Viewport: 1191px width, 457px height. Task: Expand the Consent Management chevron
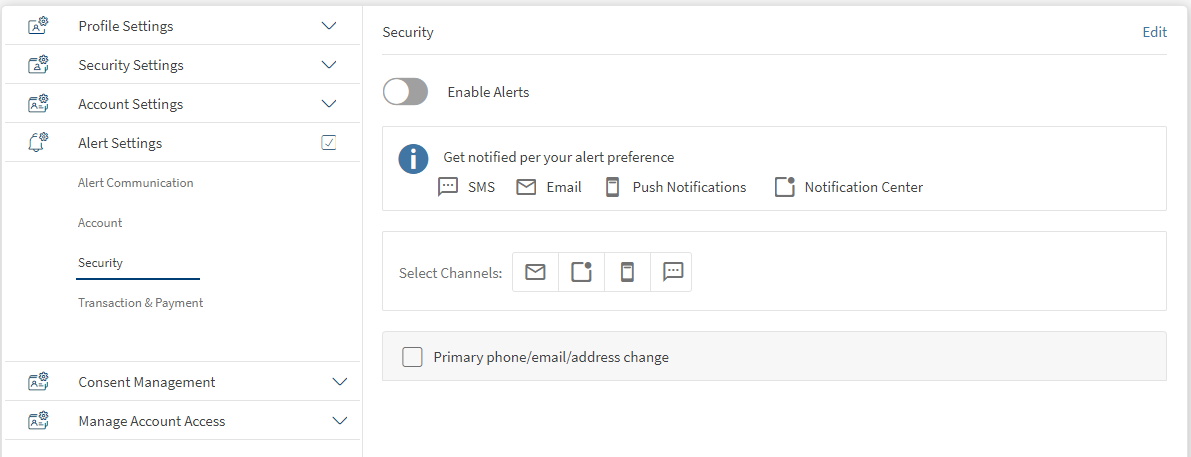[x=339, y=382]
